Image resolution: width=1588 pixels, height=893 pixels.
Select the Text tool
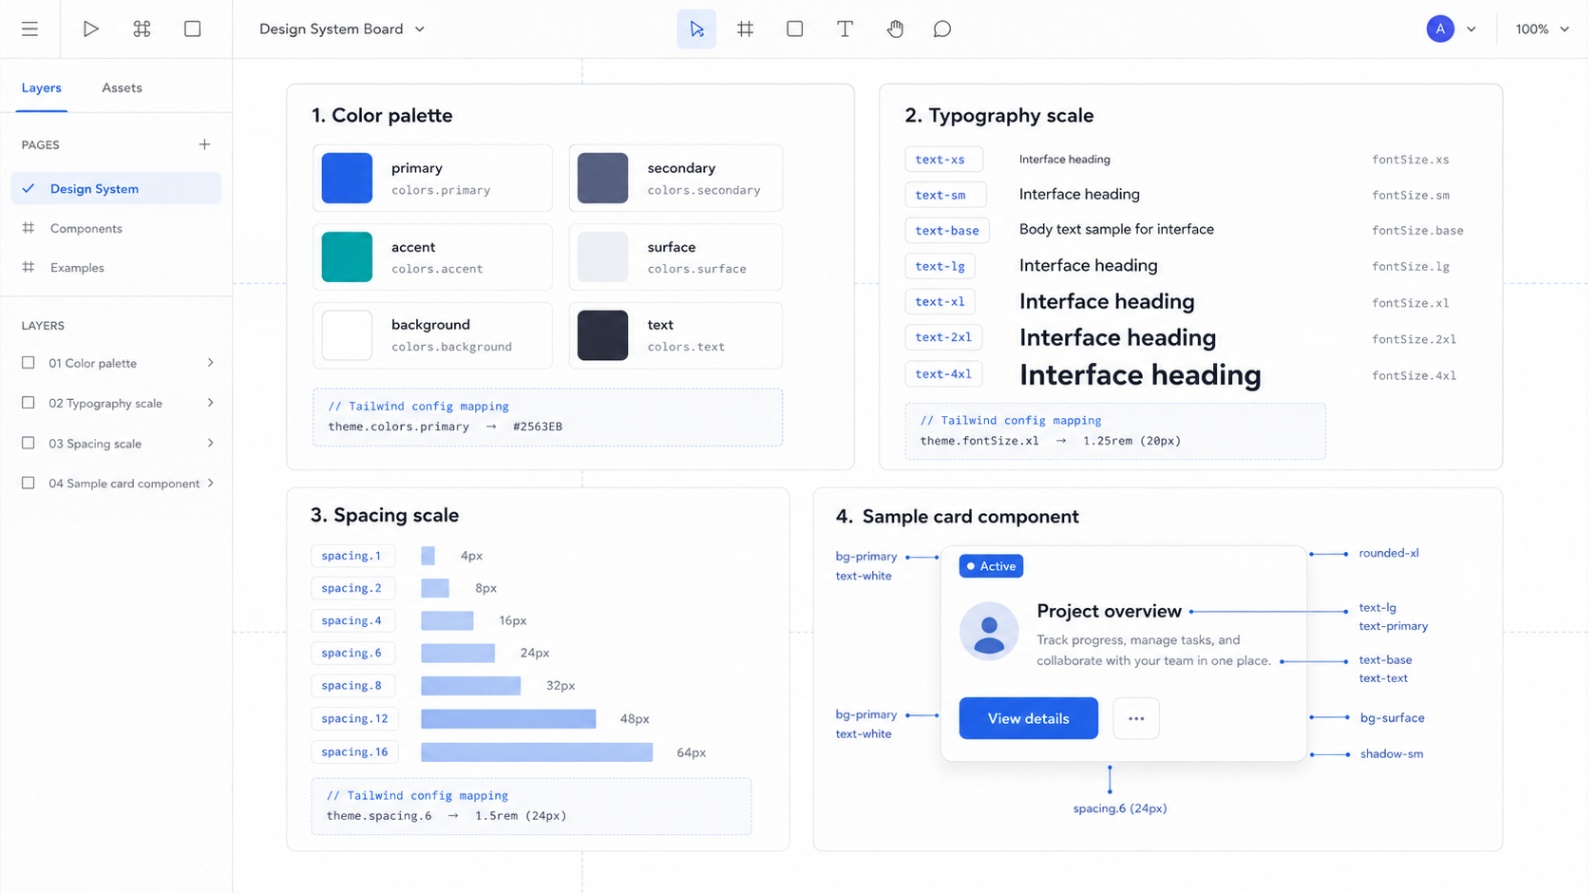845,29
